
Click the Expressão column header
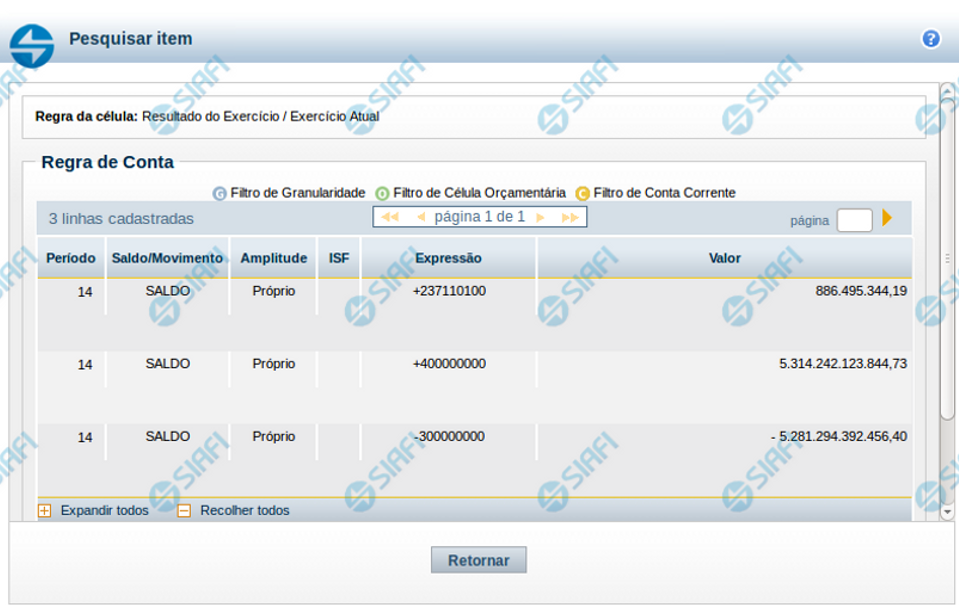click(448, 258)
